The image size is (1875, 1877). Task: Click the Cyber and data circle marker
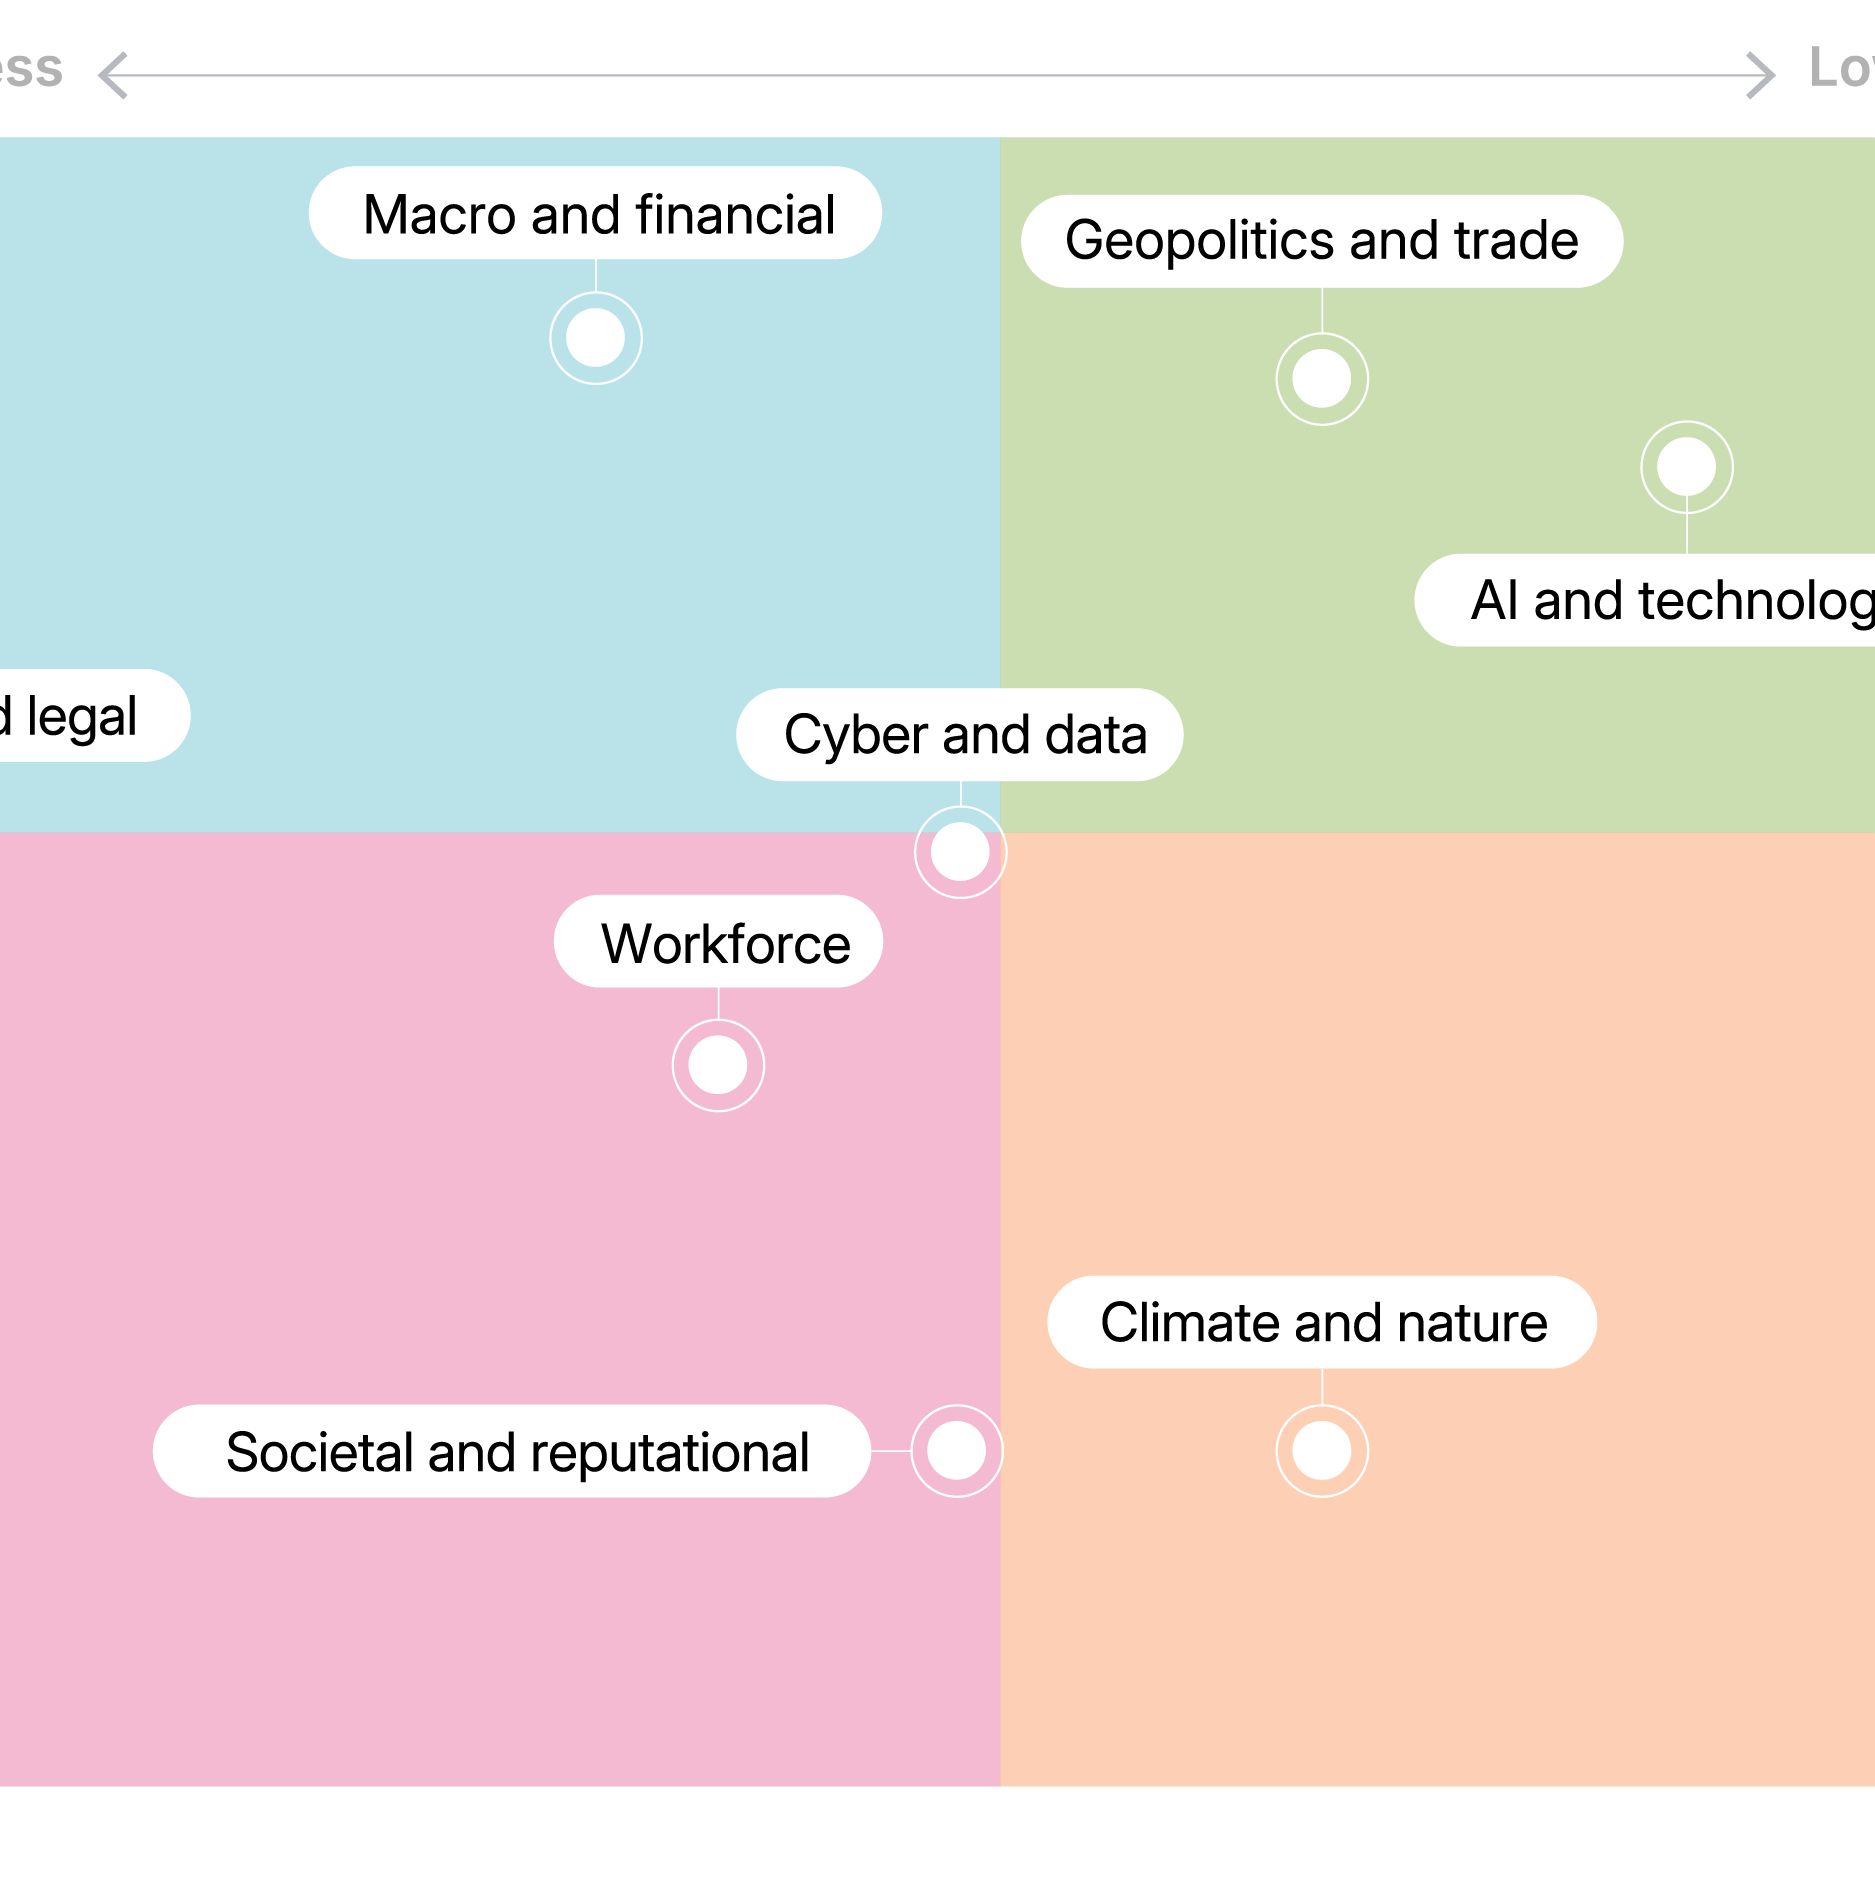pyautogui.click(x=960, y=852)
